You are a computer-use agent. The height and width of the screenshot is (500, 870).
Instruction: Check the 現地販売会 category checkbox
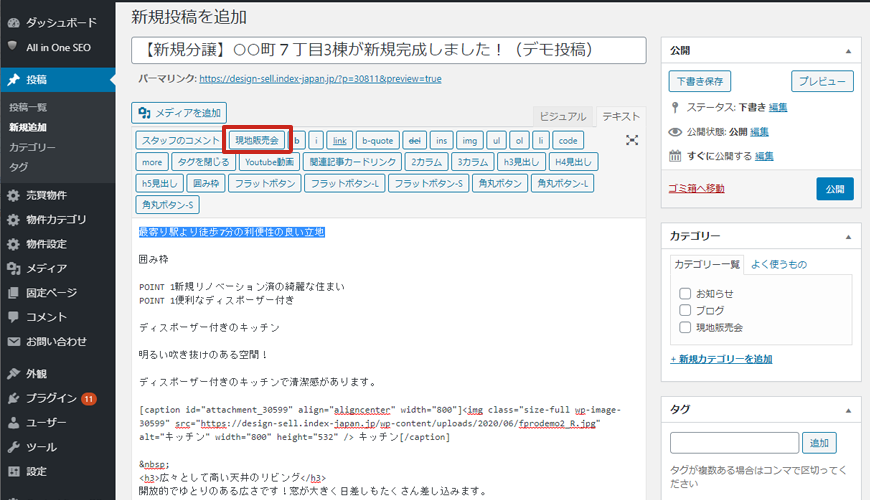coord(685,327)
